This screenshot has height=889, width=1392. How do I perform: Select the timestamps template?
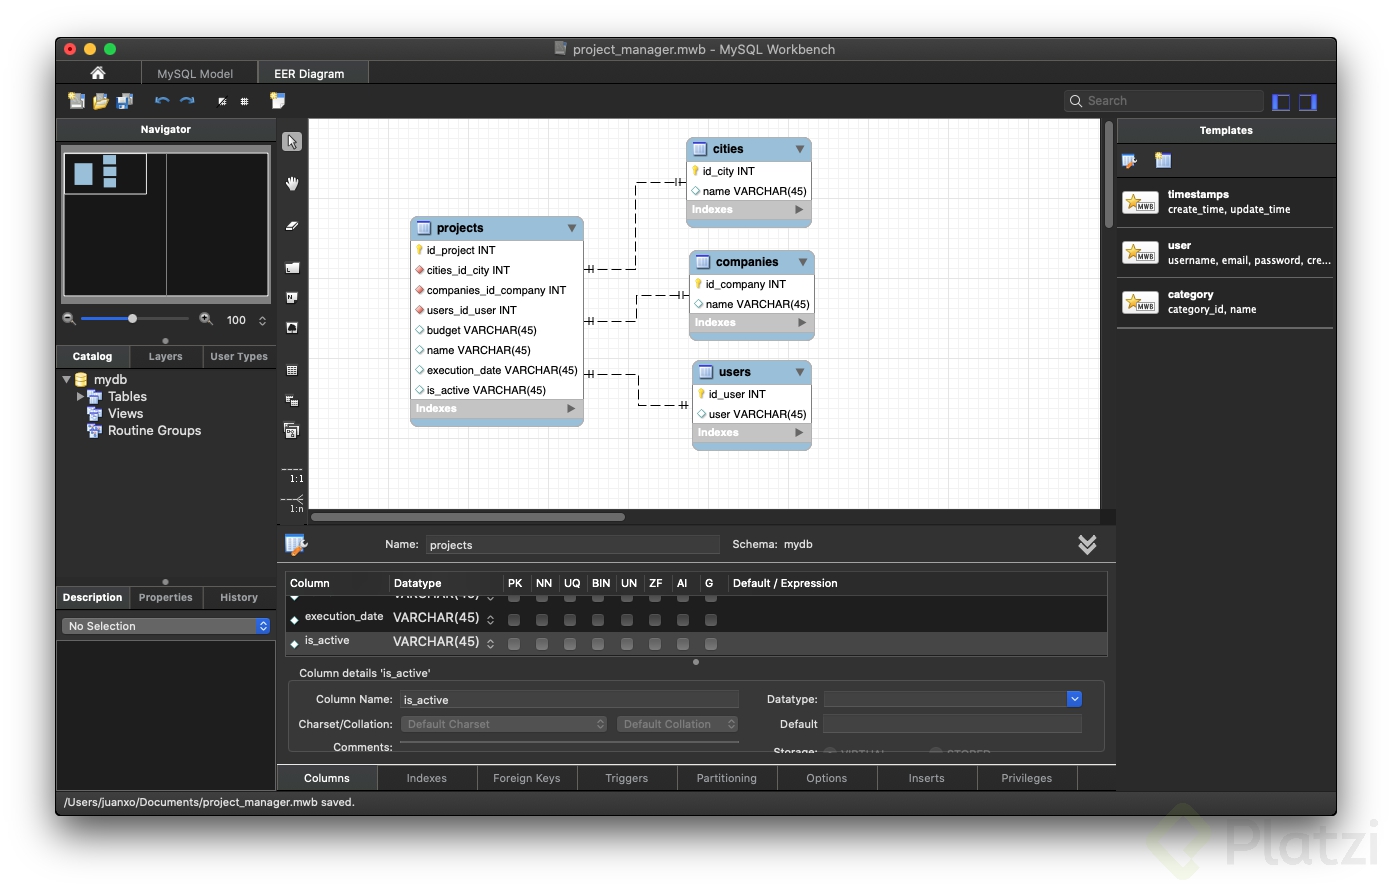click(1225, 202)
